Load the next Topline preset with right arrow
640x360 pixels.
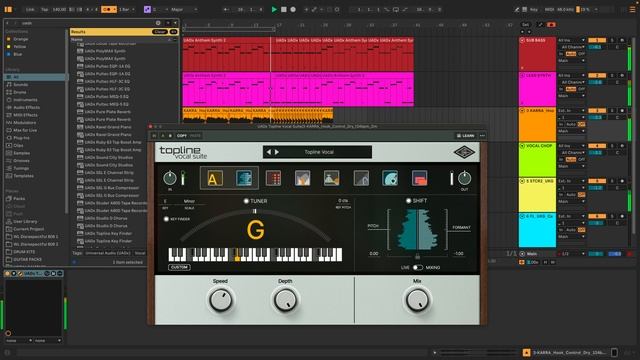click(277, 152)
